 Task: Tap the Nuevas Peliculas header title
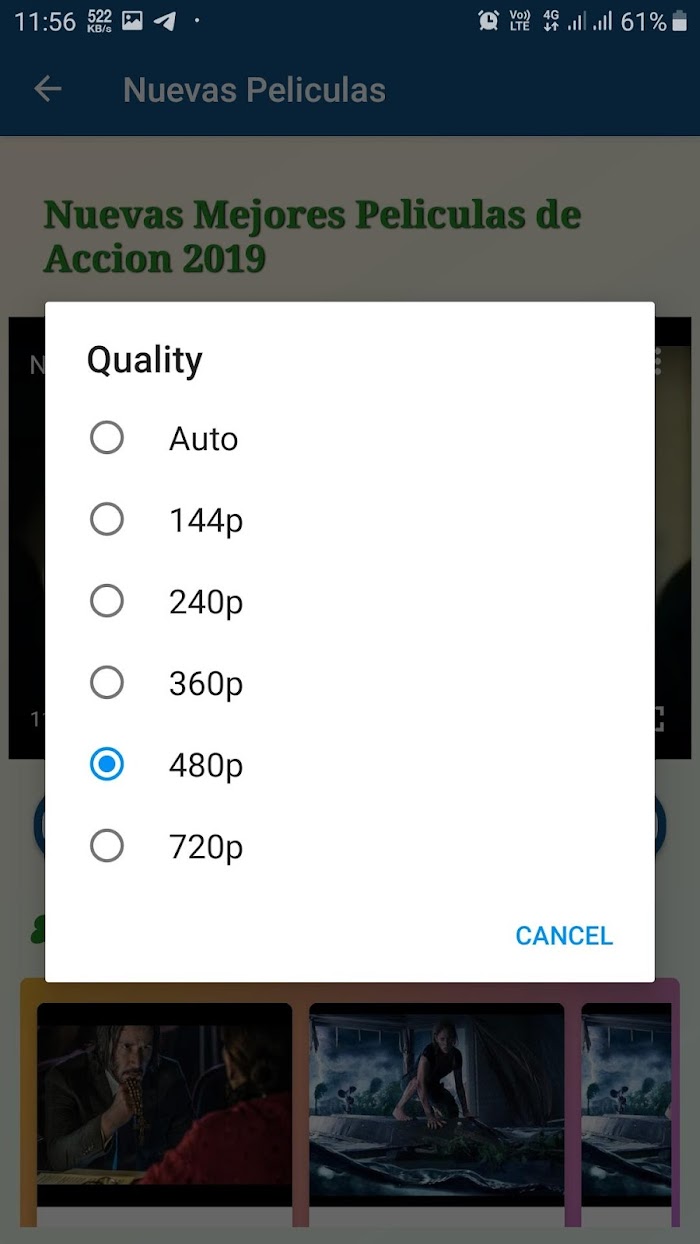tap(254, 90)
